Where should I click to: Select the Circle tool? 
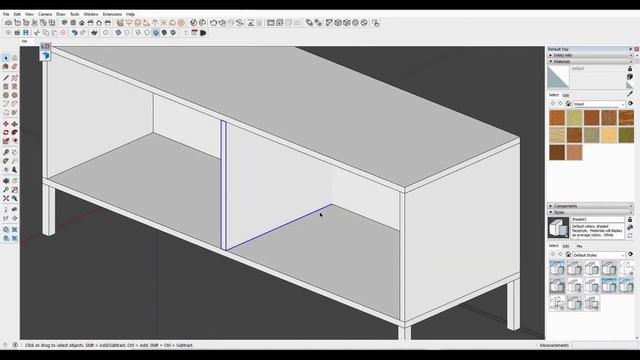pyautogui.click(x=6, y=95)
